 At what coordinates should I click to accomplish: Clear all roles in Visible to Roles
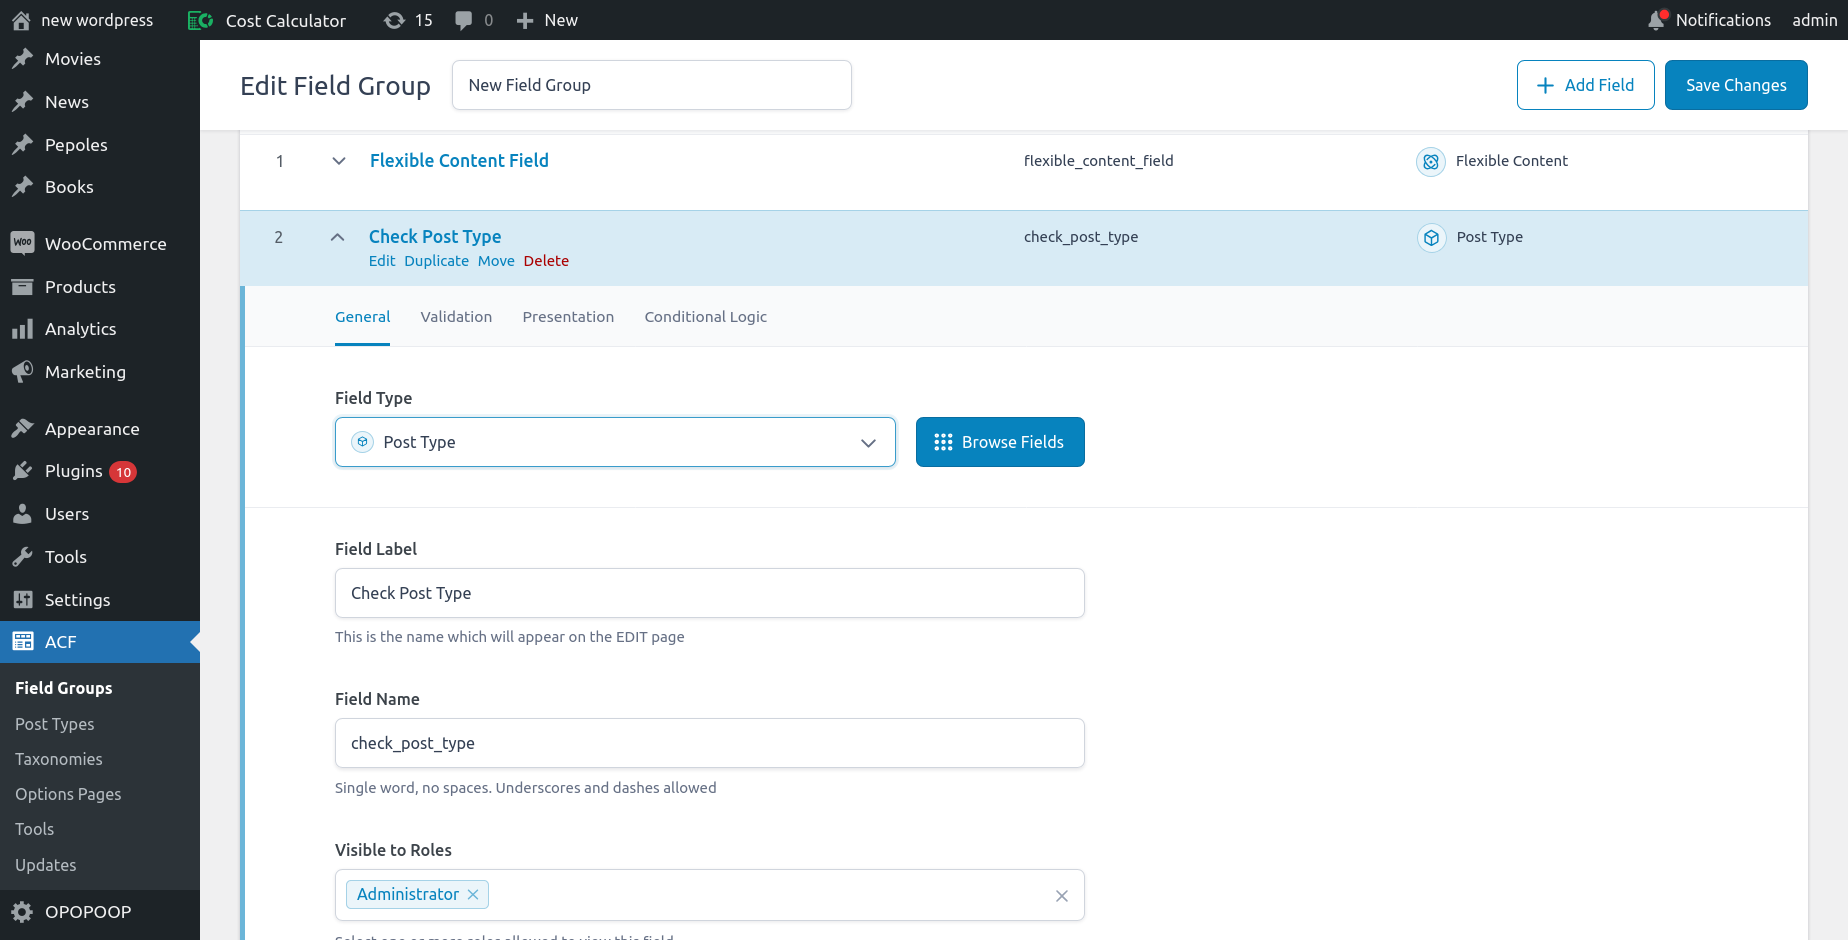[x=1062, y=896]
